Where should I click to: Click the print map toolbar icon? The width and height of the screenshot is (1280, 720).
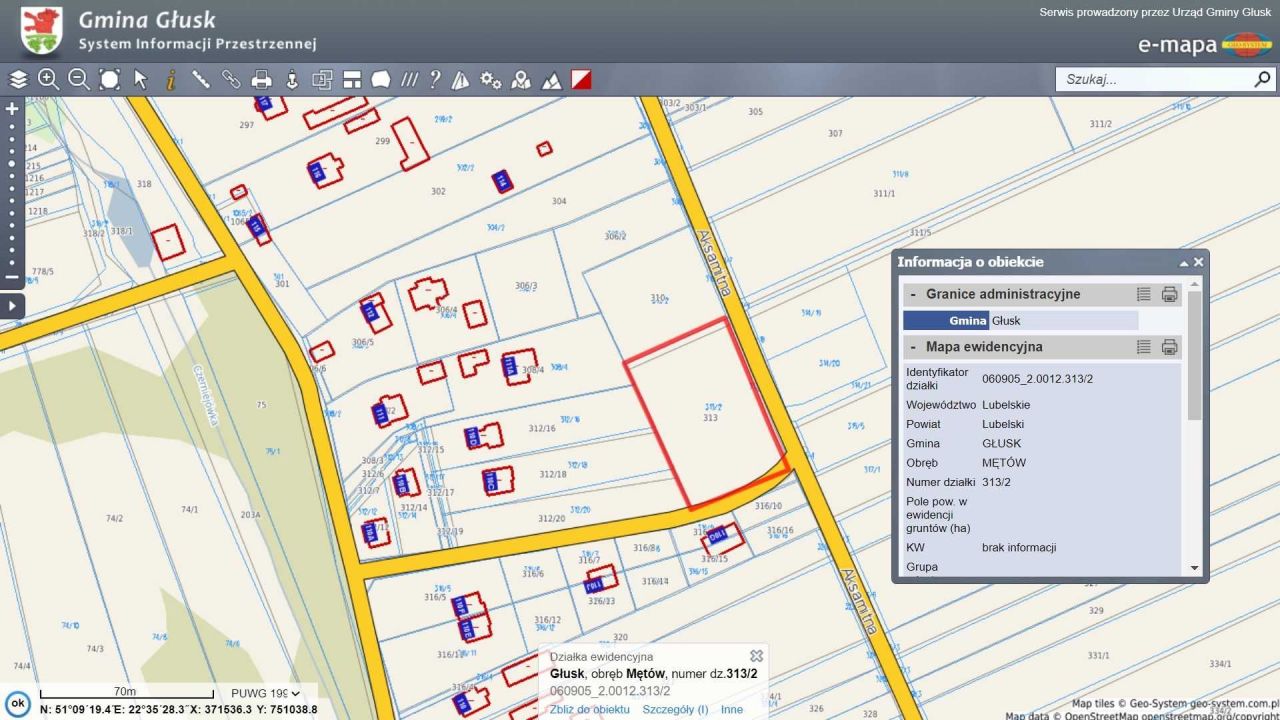point(262,80)
